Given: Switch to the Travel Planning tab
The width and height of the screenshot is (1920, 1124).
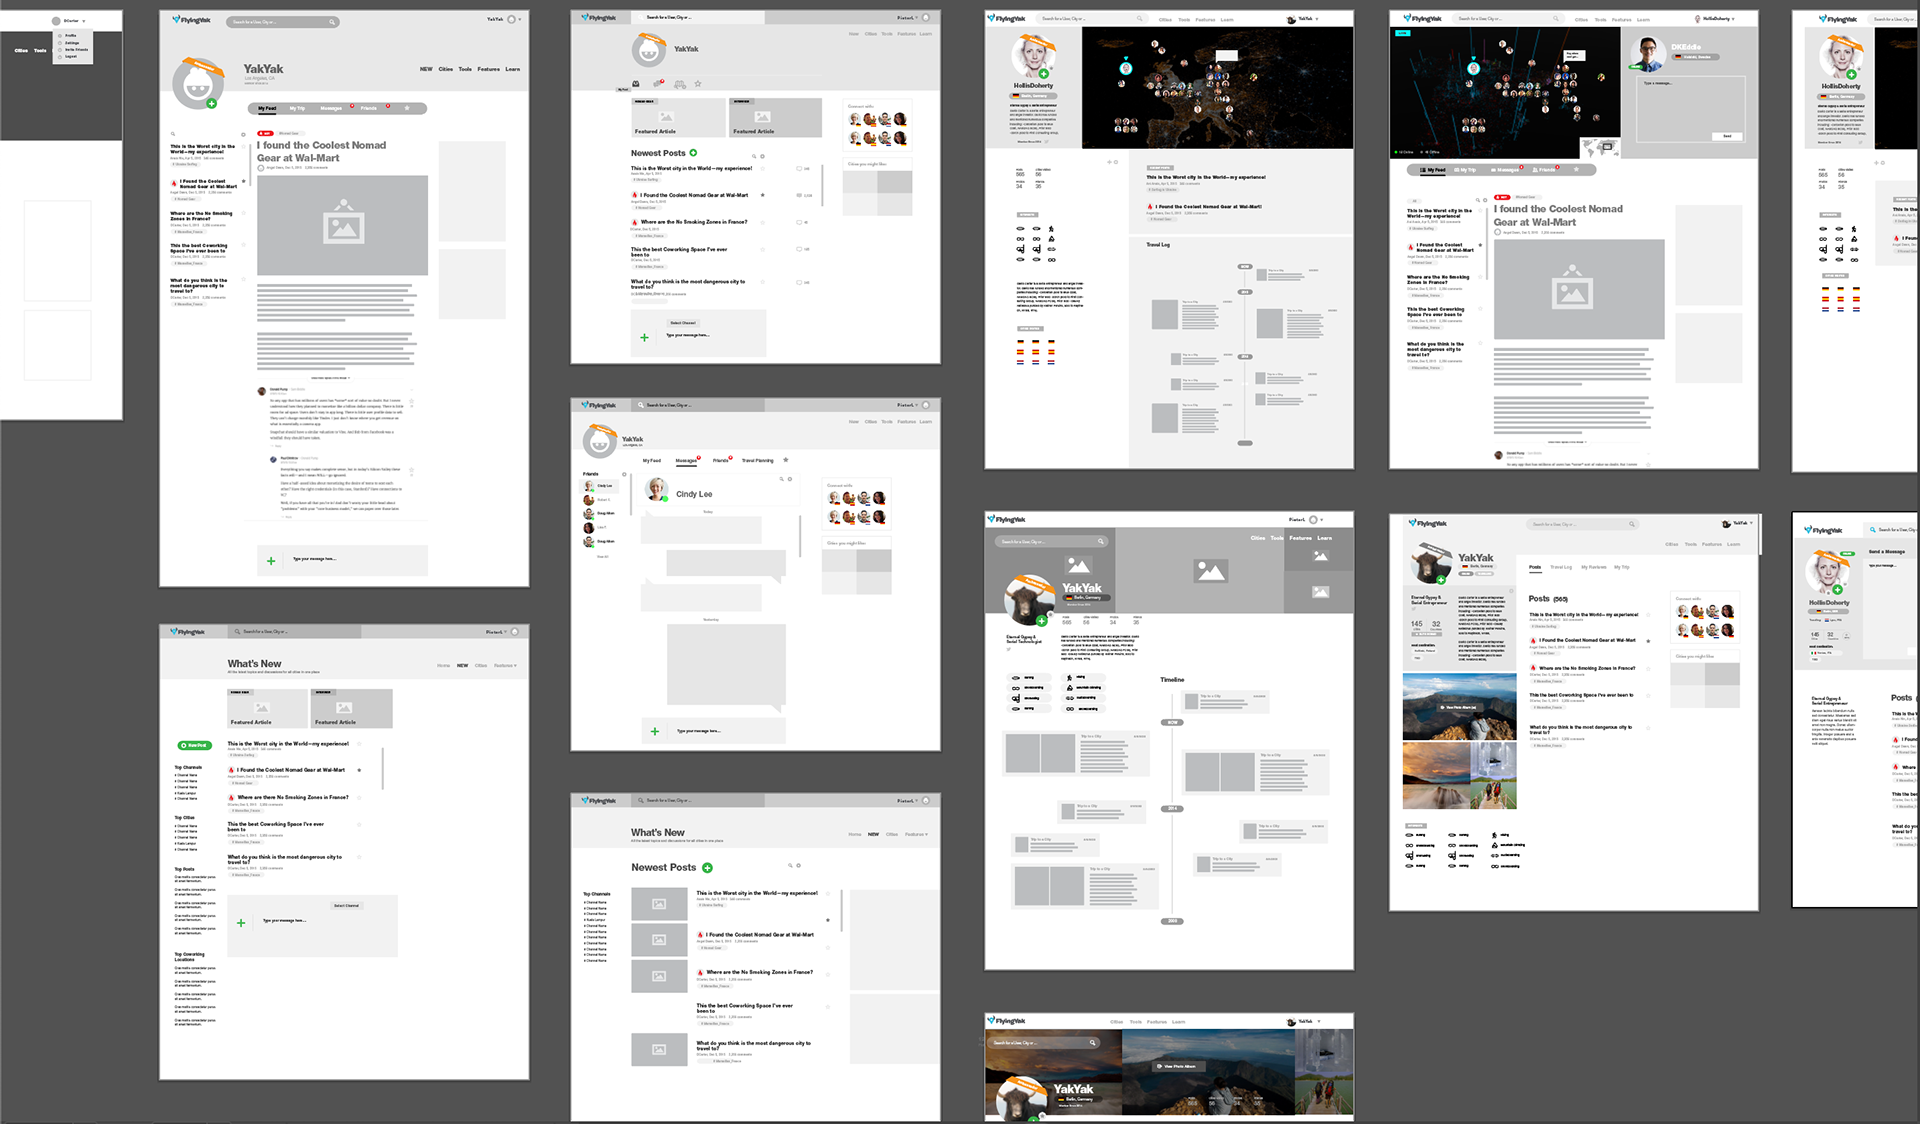Looking at the screenshot, I should pos(757,461).
